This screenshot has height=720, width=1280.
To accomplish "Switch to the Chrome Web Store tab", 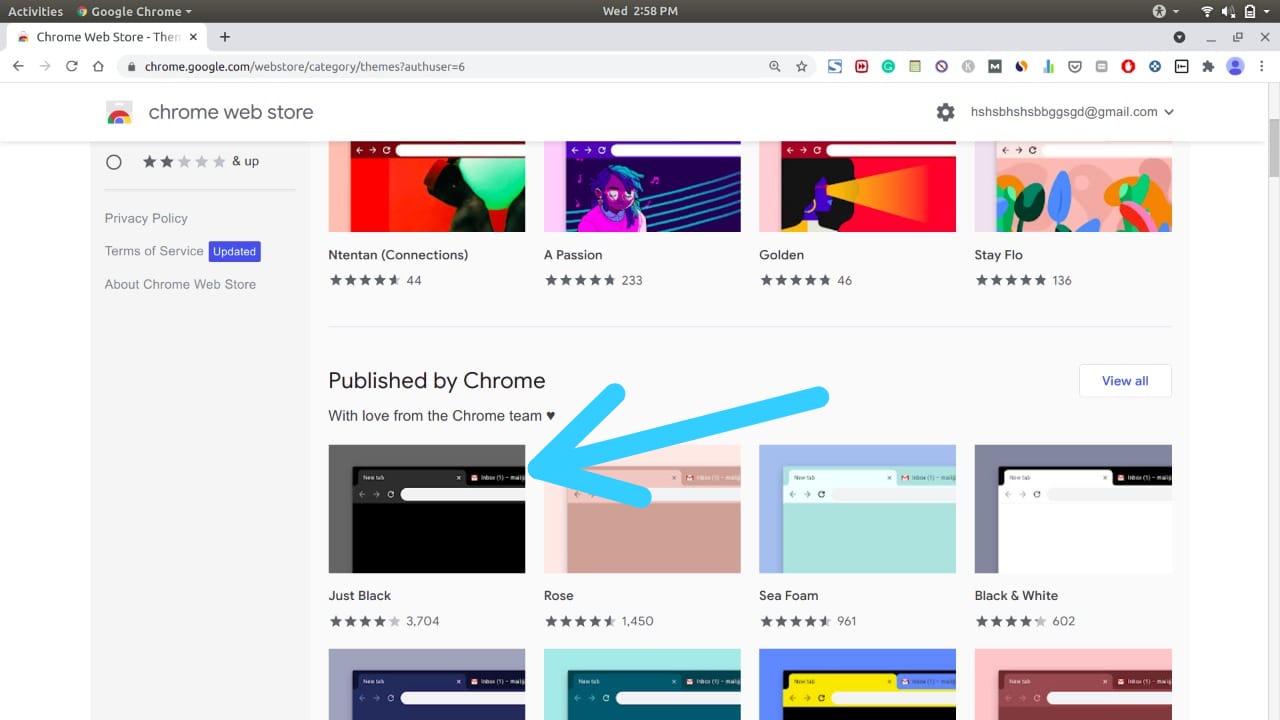I will 108,37.
